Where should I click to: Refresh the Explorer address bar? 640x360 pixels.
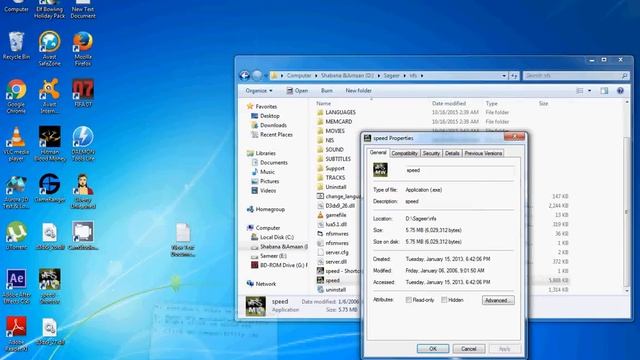tap(514, 76)
